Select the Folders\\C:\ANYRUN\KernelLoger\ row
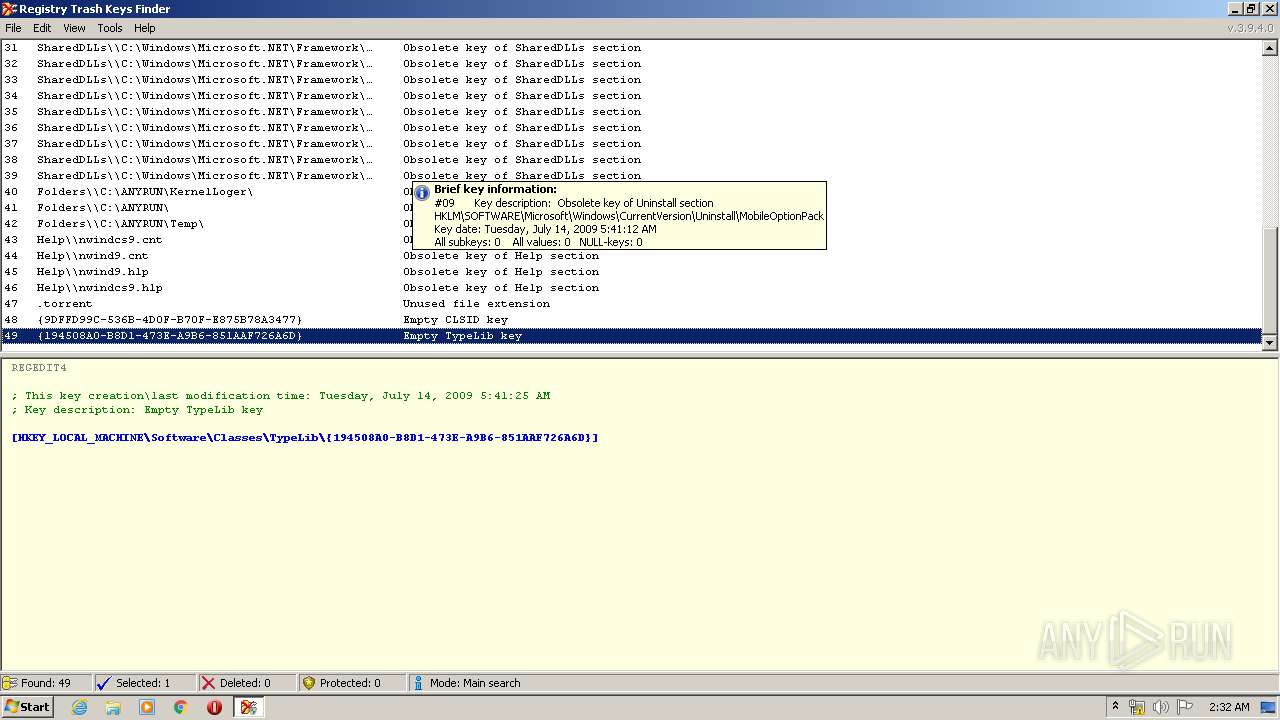The width and height of the screenshot is (1280, 720). tap(632, 192)
